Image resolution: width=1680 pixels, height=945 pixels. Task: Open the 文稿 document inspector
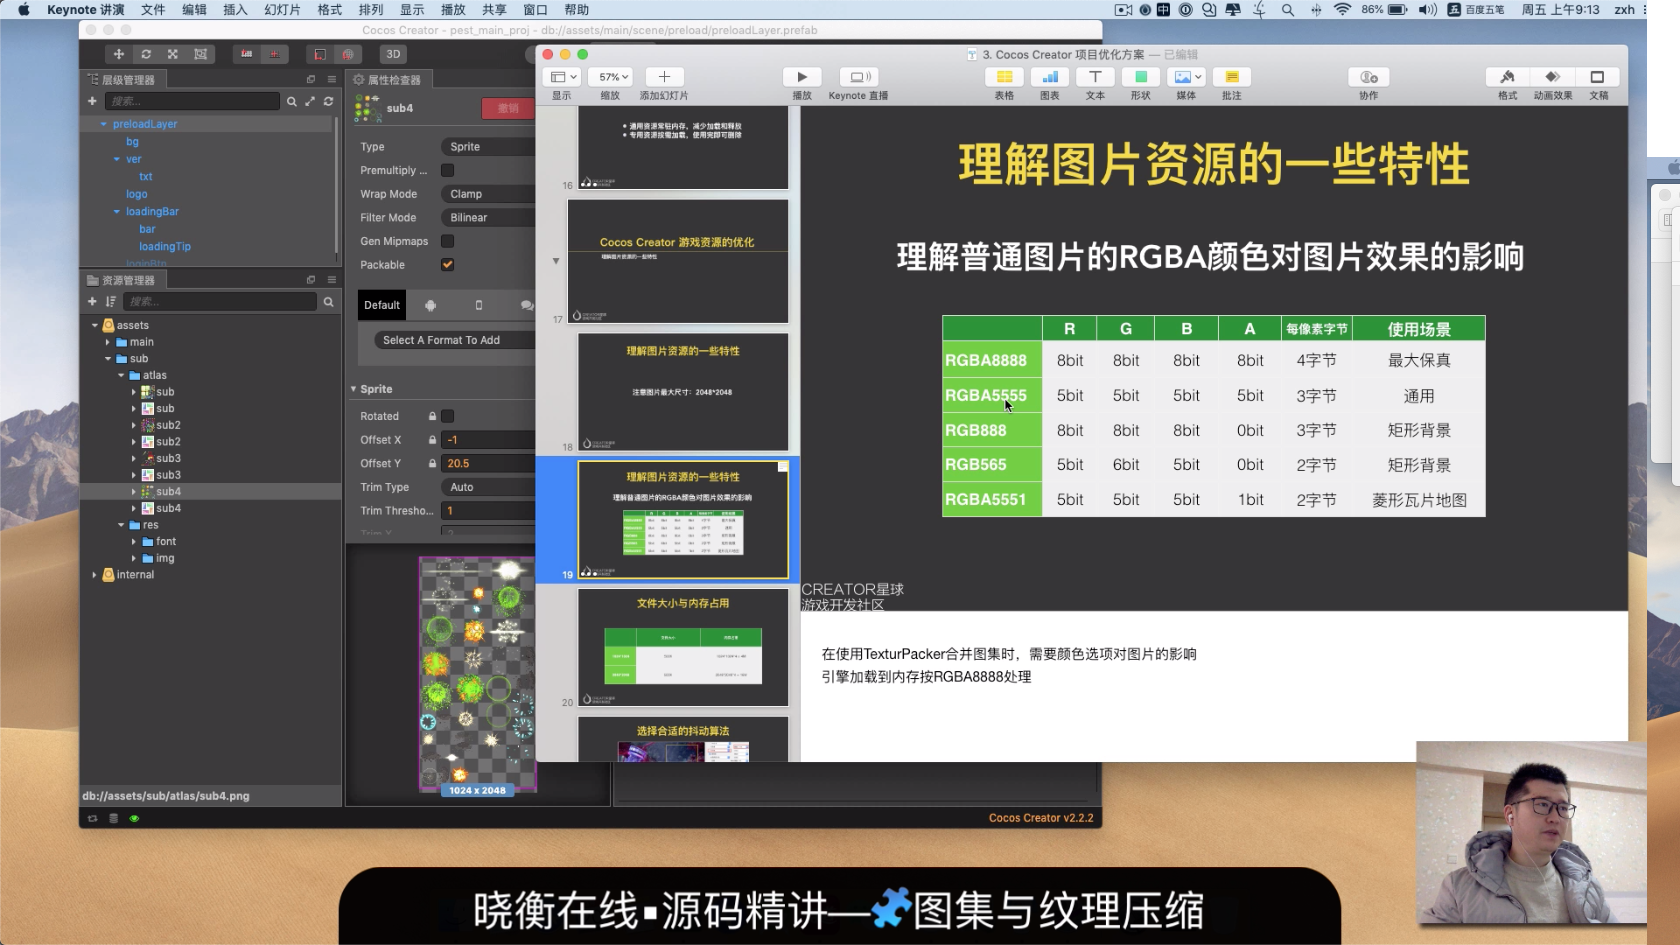(1597, 77)
